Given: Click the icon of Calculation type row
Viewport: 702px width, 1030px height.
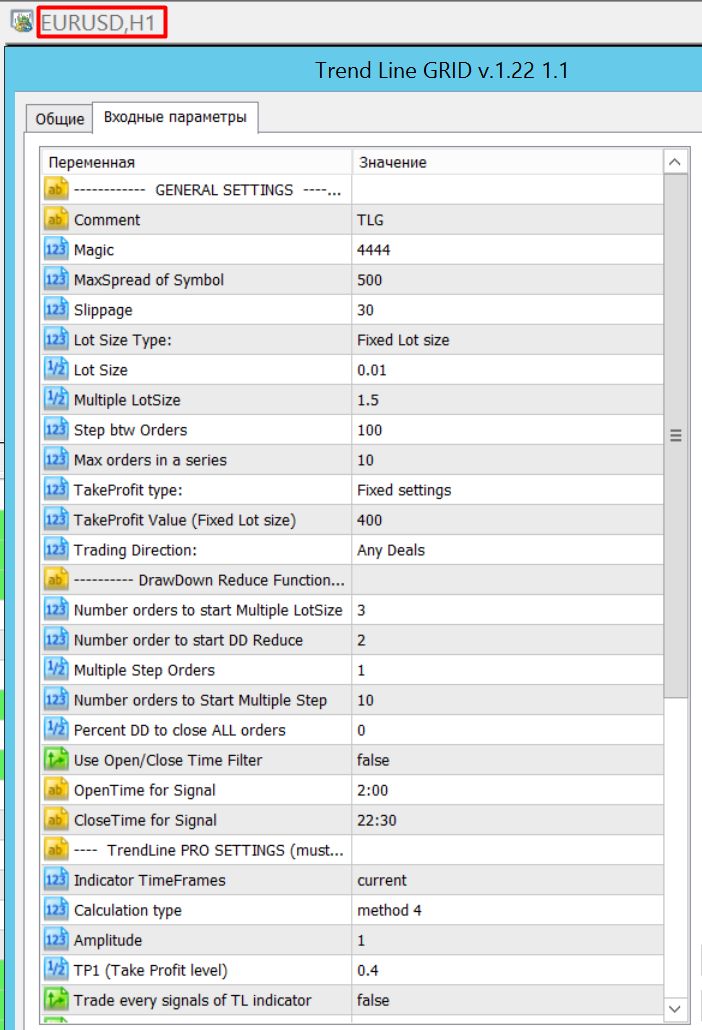Looking at the screenshot, I should [x=56, y=910].
